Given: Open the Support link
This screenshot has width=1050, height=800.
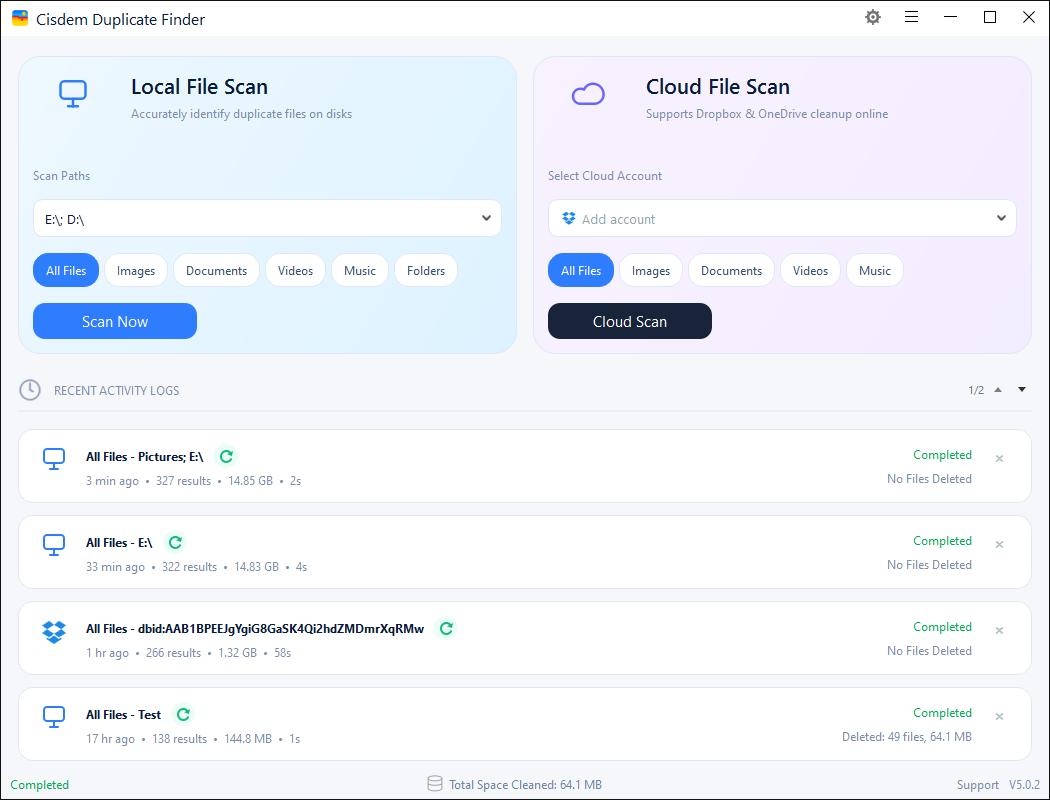Looking at the screenshot, I should tap(978, 785).
